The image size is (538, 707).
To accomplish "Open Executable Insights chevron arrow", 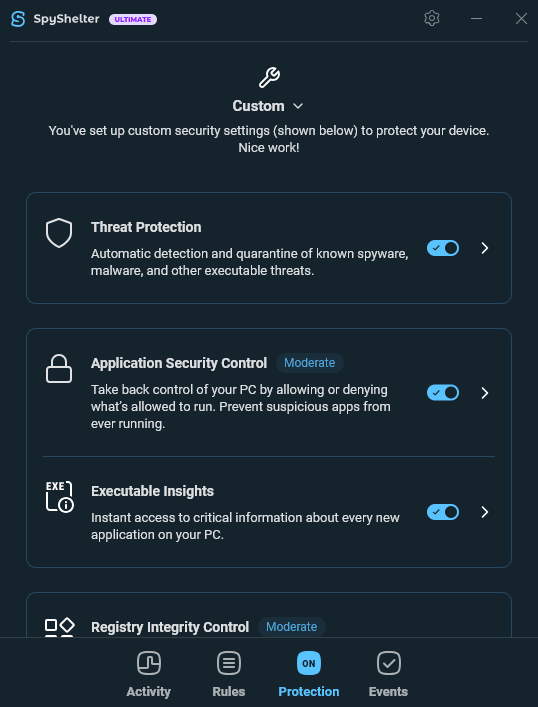I will tap(485, 512).
